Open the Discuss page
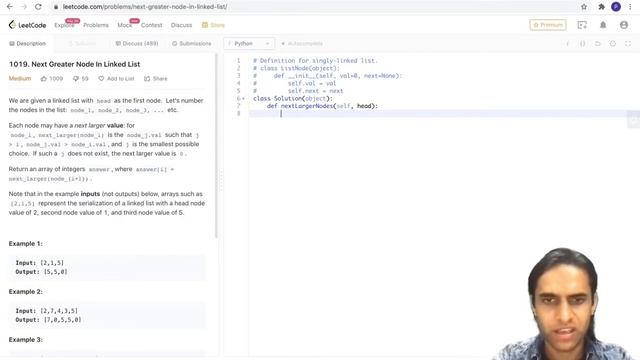 [181, 25]
